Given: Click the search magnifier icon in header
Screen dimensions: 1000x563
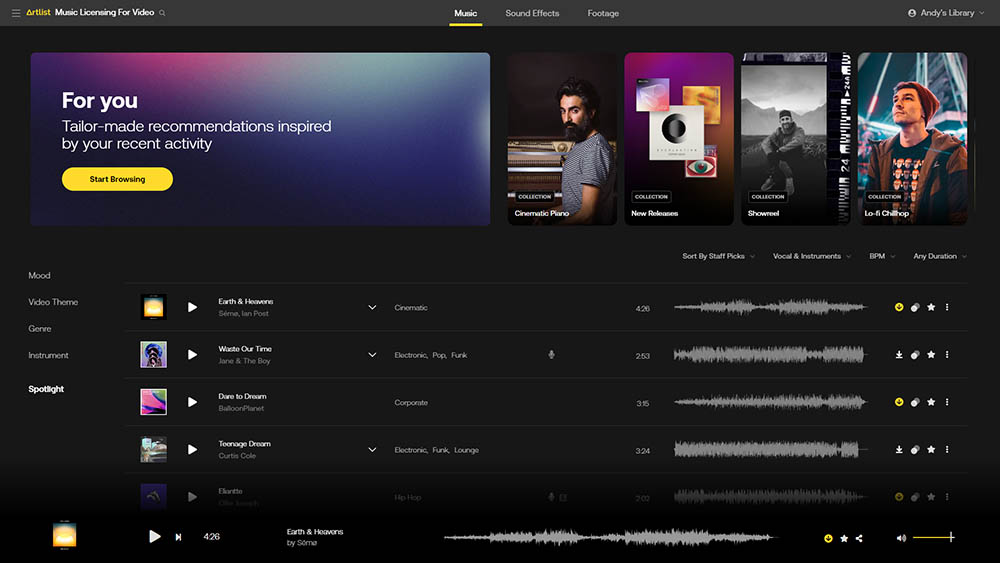Looking at the screenshot, I should [163, 13].
